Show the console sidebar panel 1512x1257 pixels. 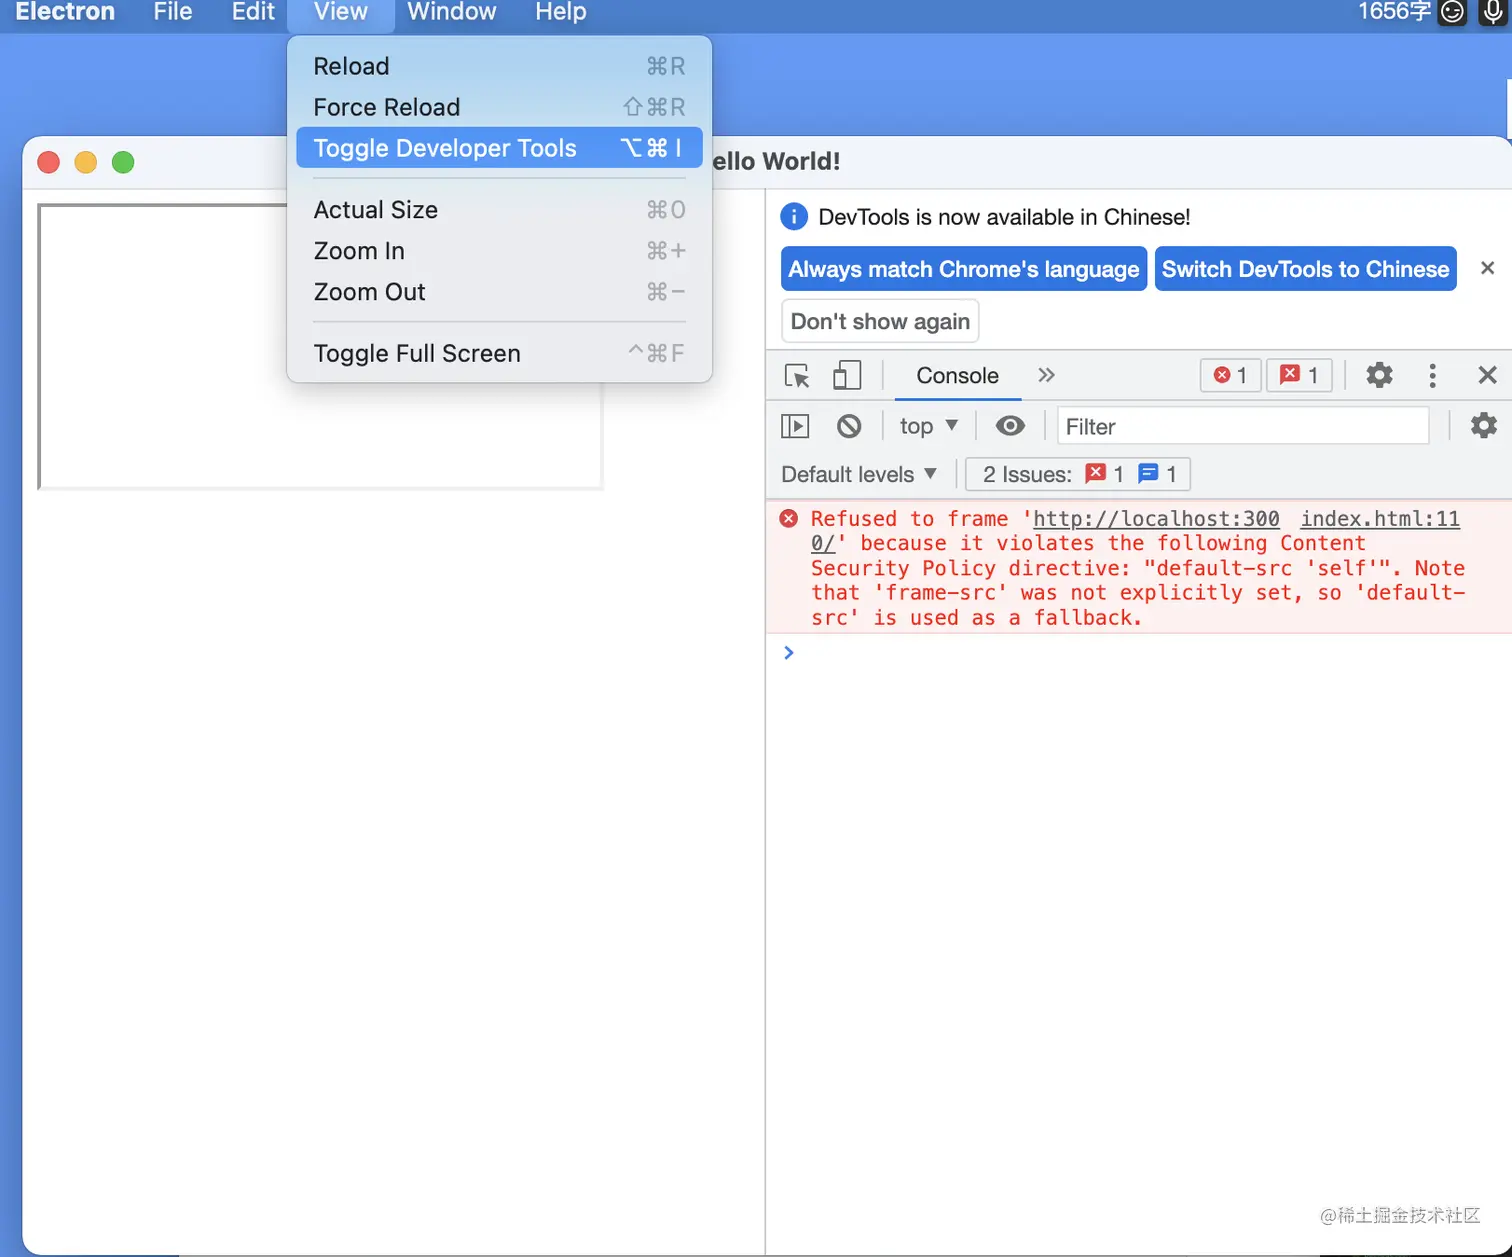click(x=795, y=426)
